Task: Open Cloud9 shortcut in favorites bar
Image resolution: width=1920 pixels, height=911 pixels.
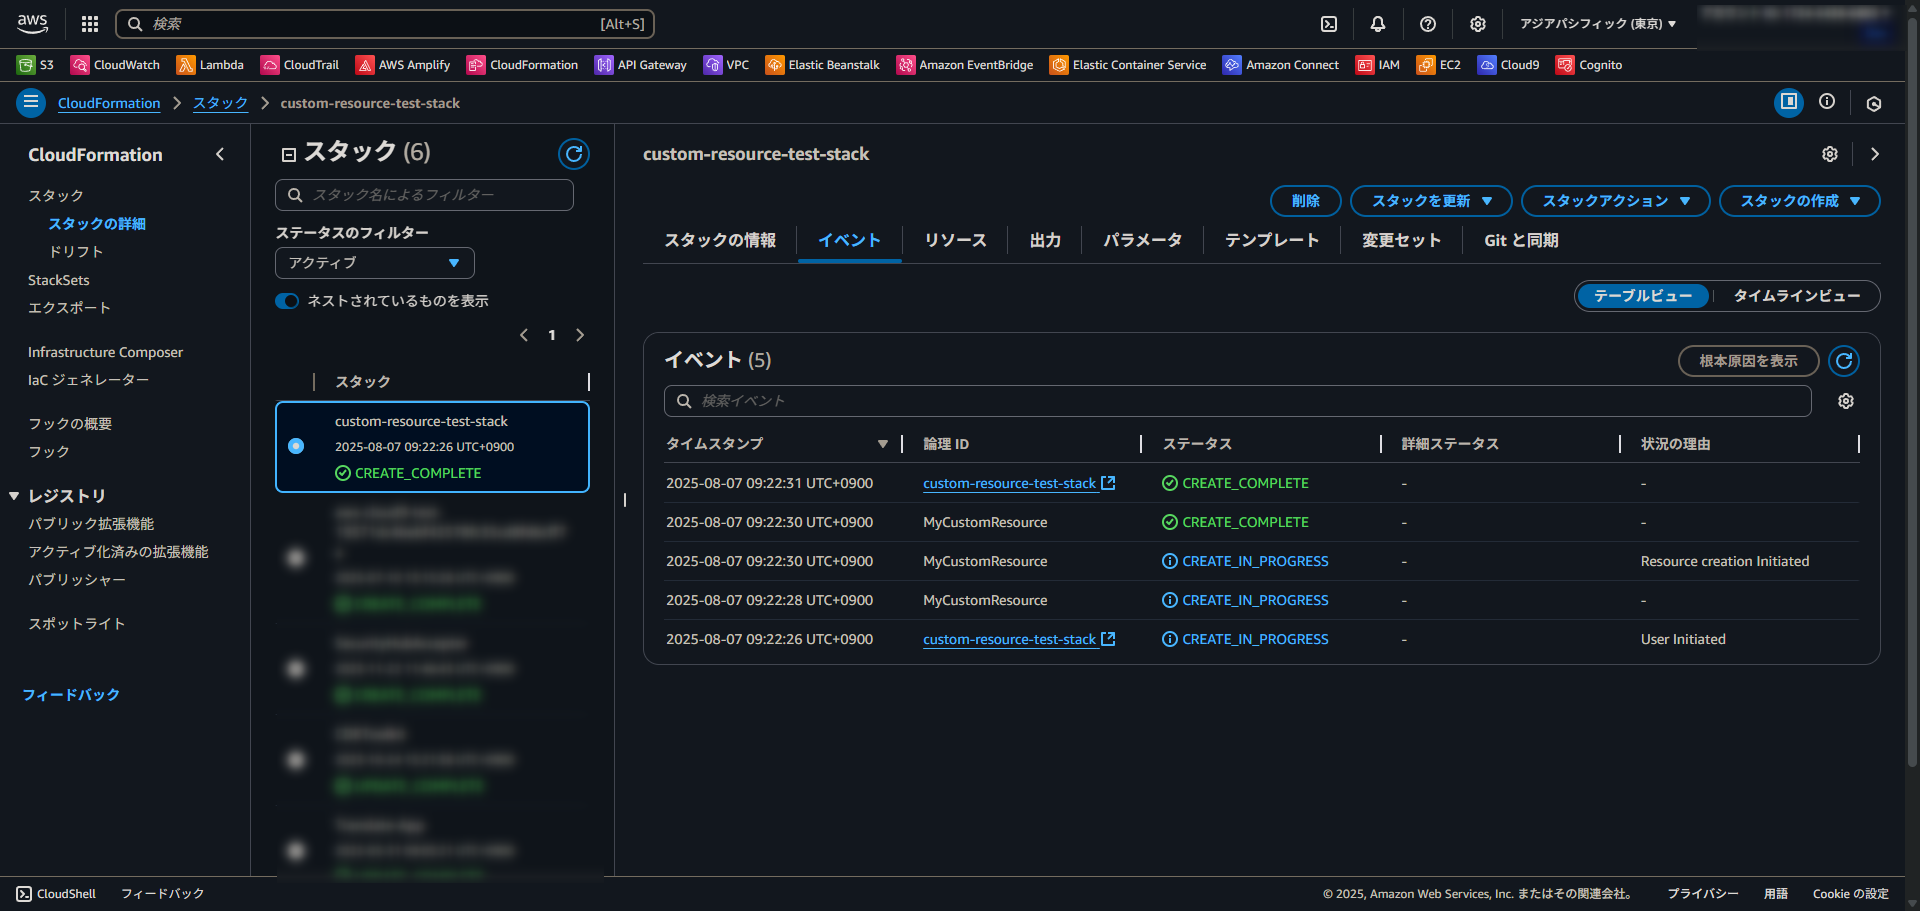Action: coord(1509,65)
